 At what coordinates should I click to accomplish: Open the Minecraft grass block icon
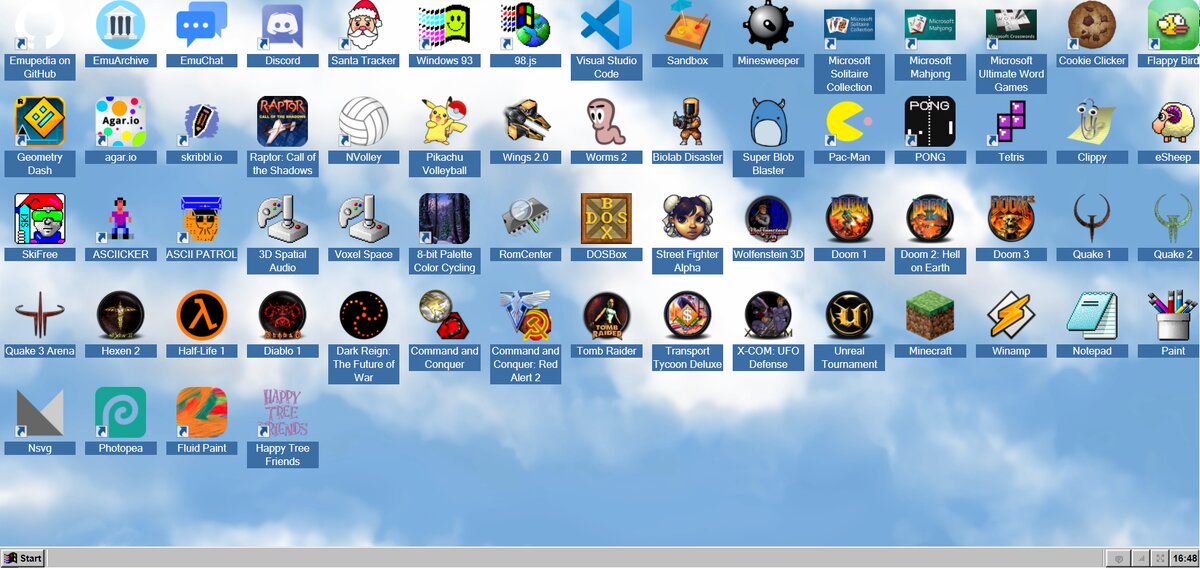[930, 315]
